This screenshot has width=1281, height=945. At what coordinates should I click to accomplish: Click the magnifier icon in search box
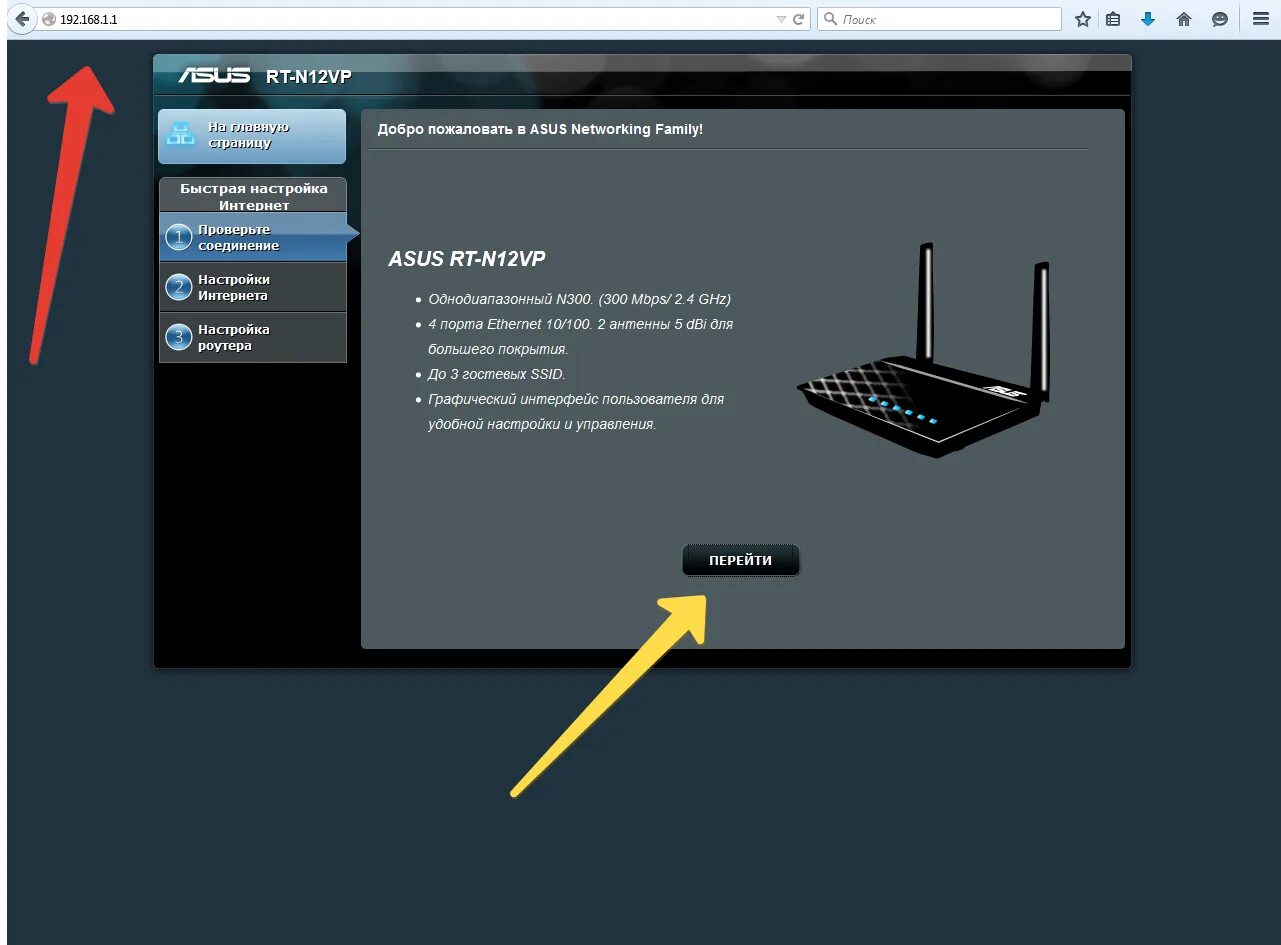830,19
